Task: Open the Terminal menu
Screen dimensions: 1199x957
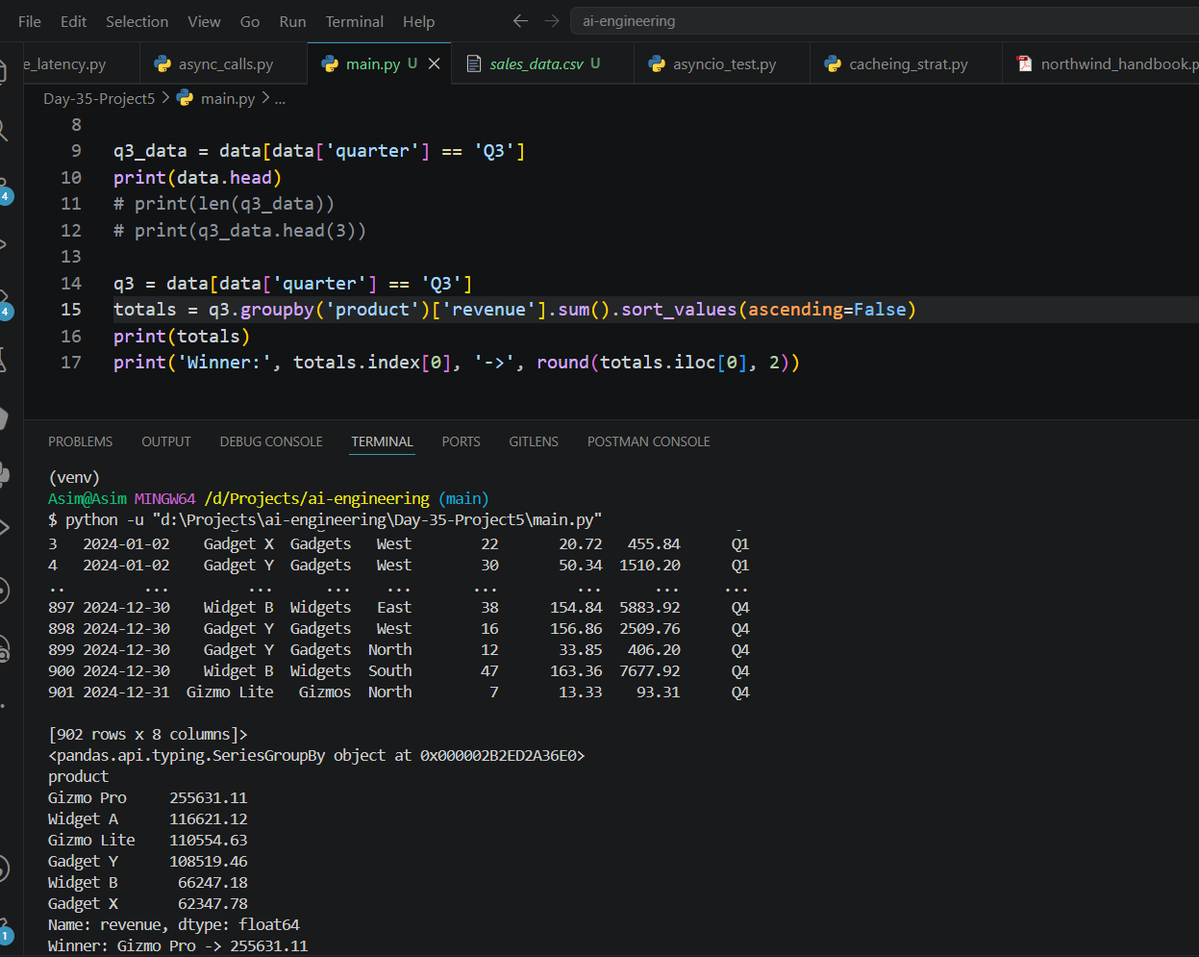Action: pos(355,21)
